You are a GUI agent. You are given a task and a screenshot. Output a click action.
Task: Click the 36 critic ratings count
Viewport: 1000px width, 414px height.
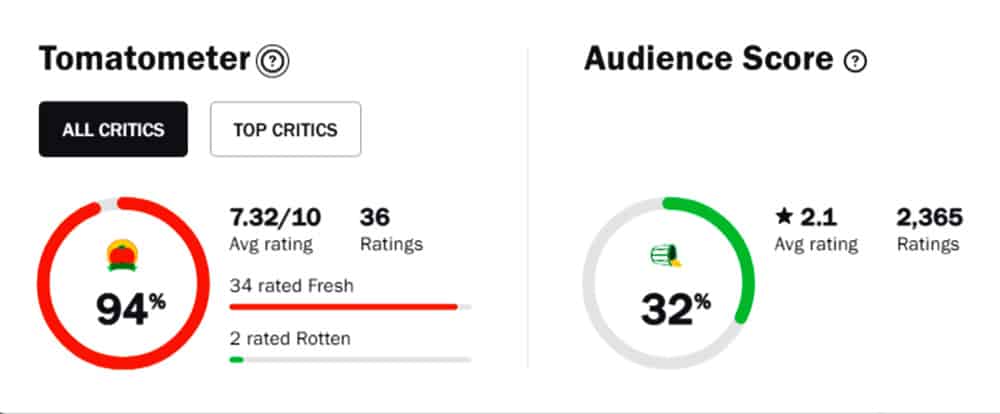coord(375,217)
